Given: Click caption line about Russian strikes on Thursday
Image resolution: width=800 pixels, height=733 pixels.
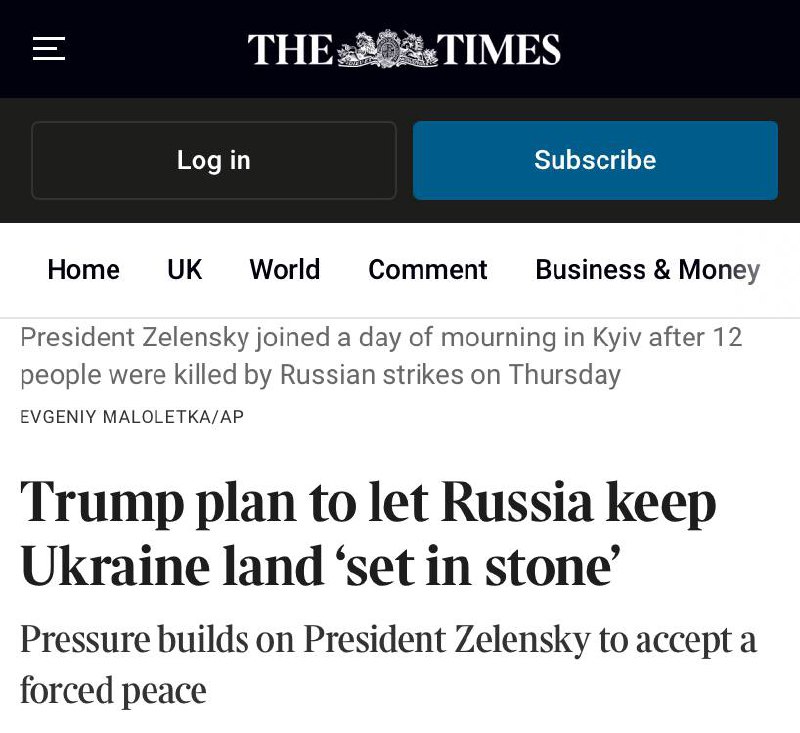Looking at the screenshot, I should point(320,374).
